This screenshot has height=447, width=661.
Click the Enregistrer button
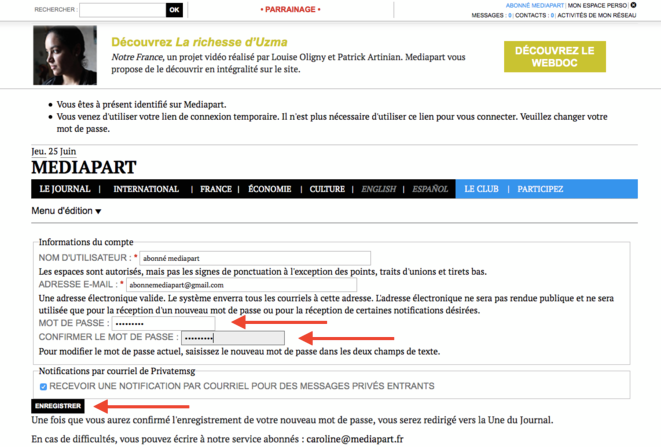(58, 406)
